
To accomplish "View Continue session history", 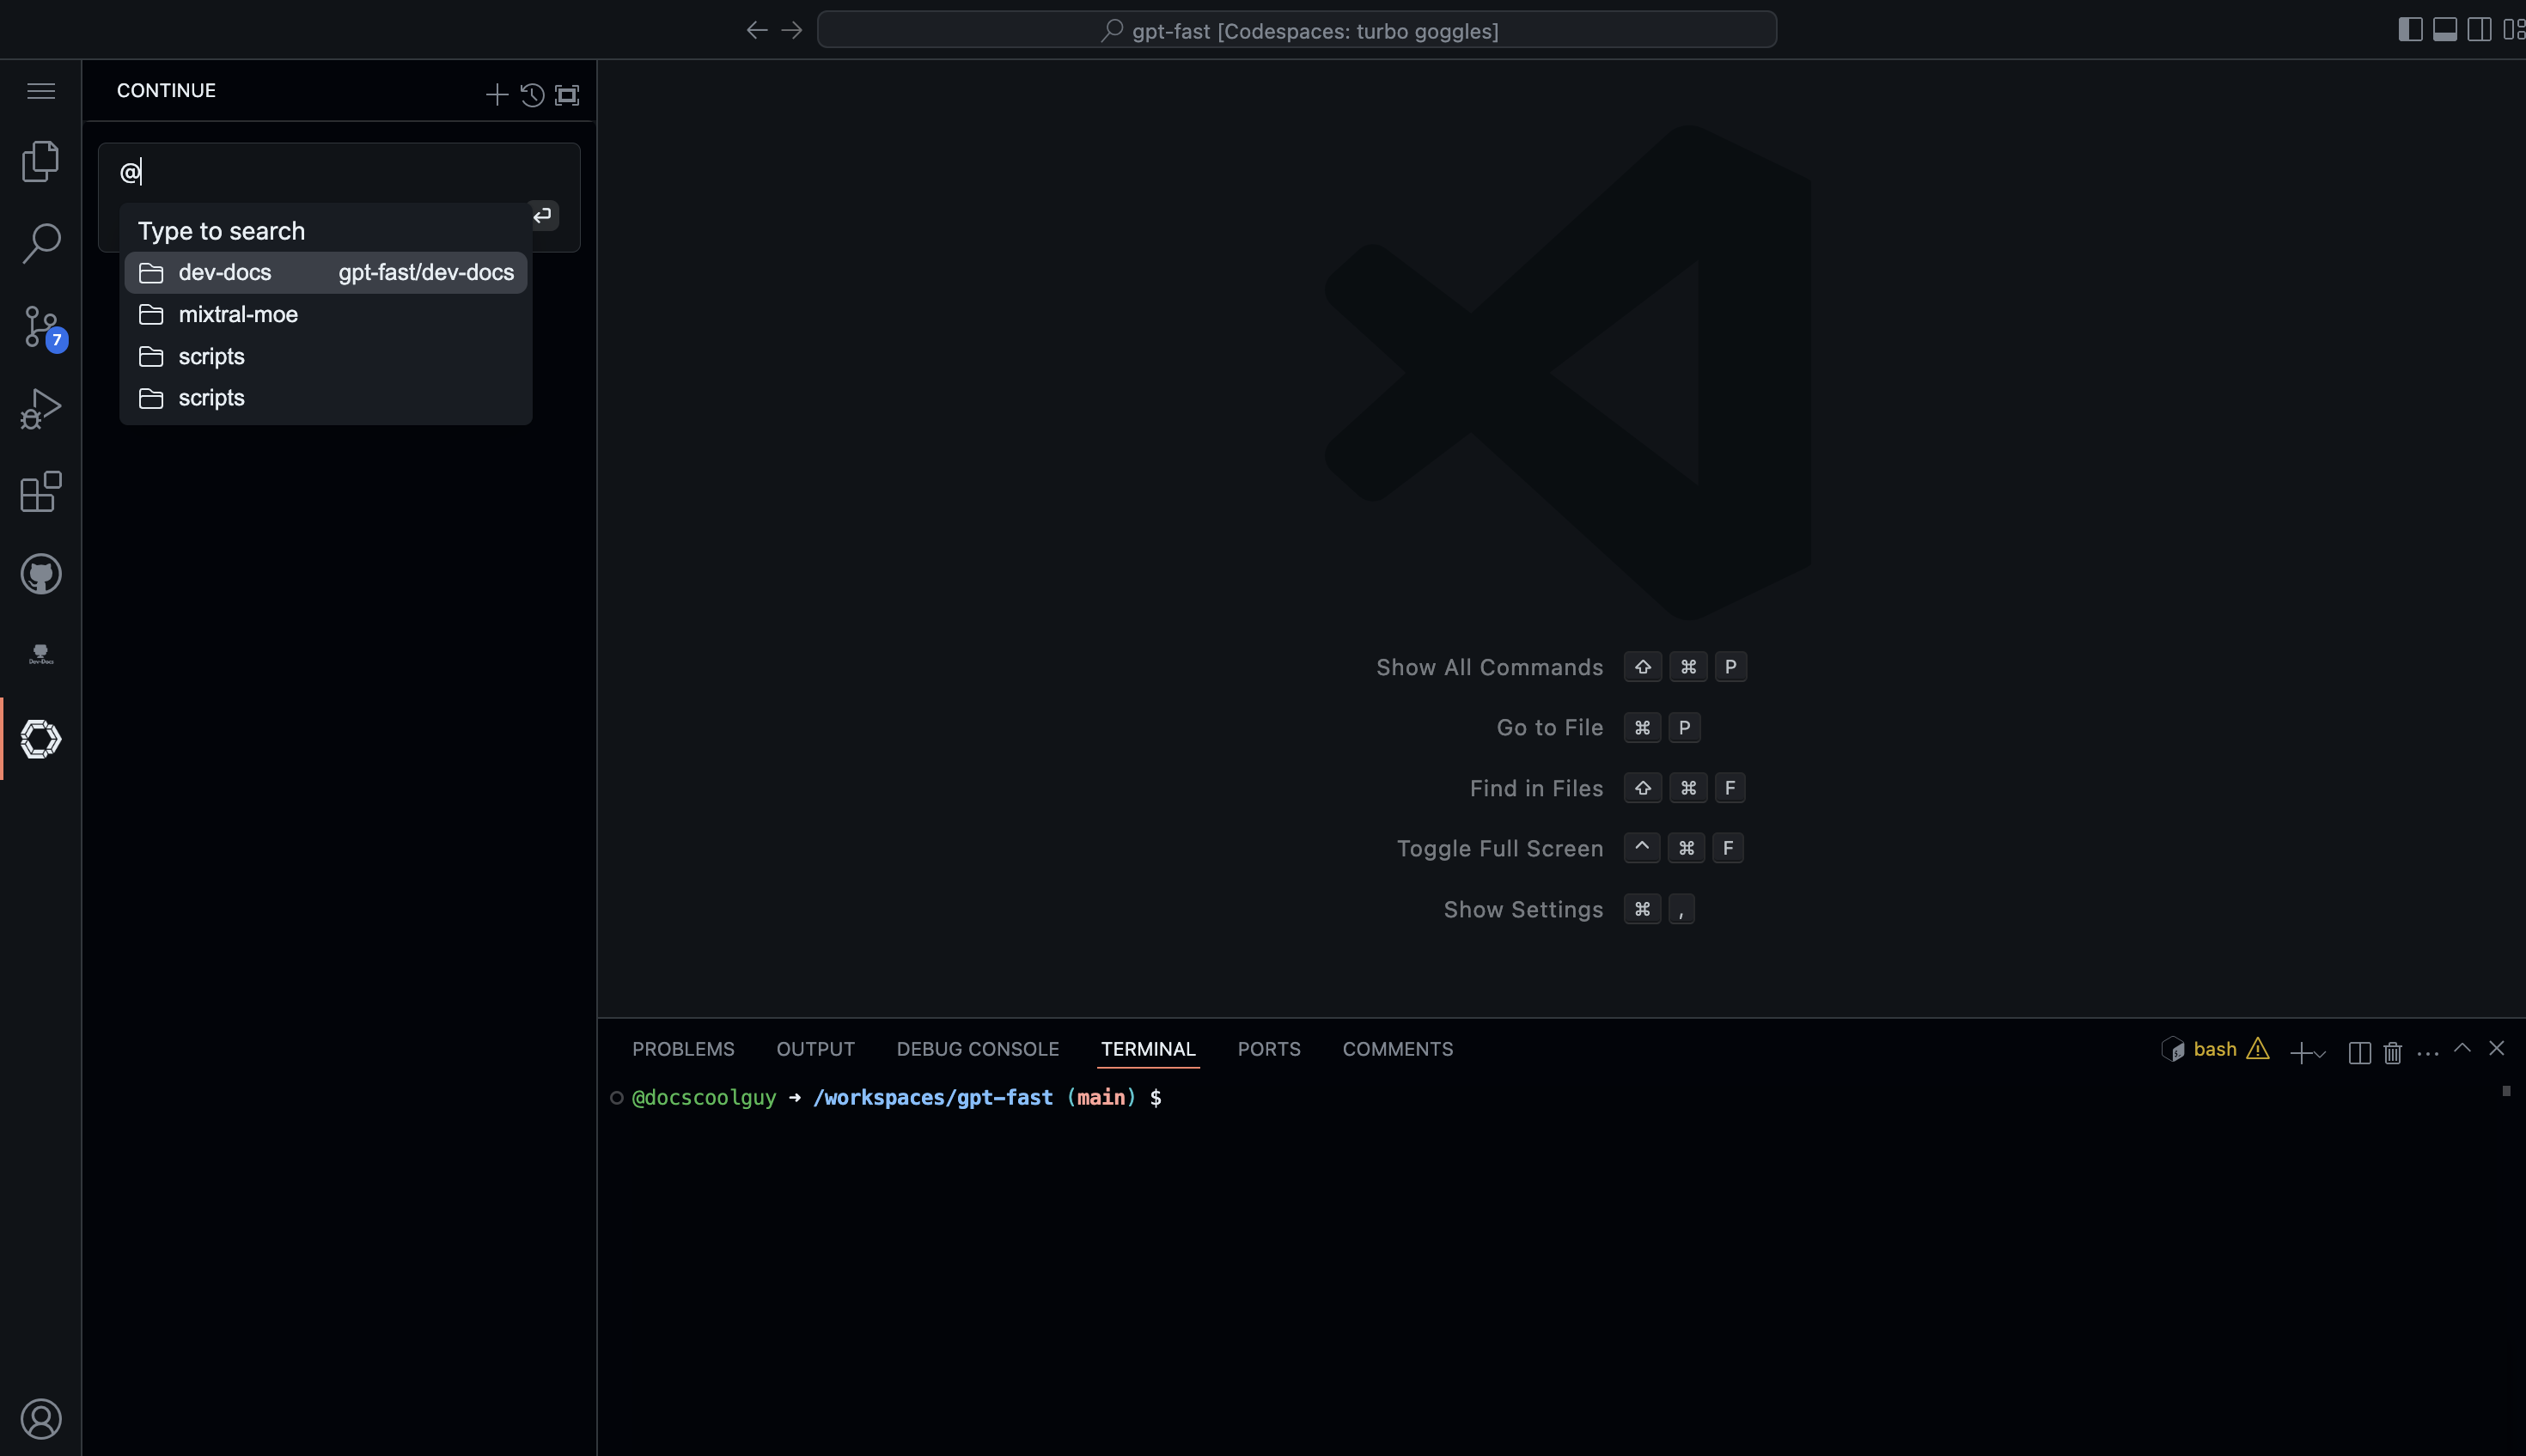I will coord(532,95).
